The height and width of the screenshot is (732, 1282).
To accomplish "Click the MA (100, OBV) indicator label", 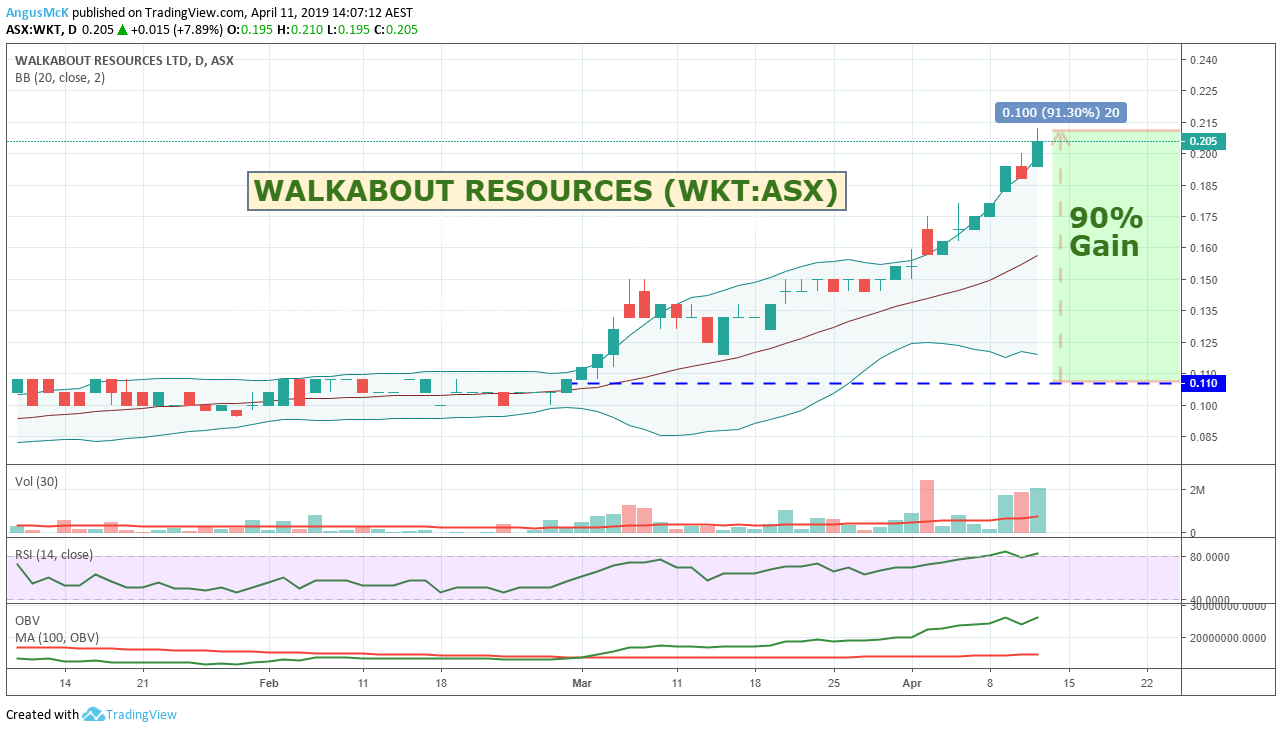I will click(x=57, y=637).
